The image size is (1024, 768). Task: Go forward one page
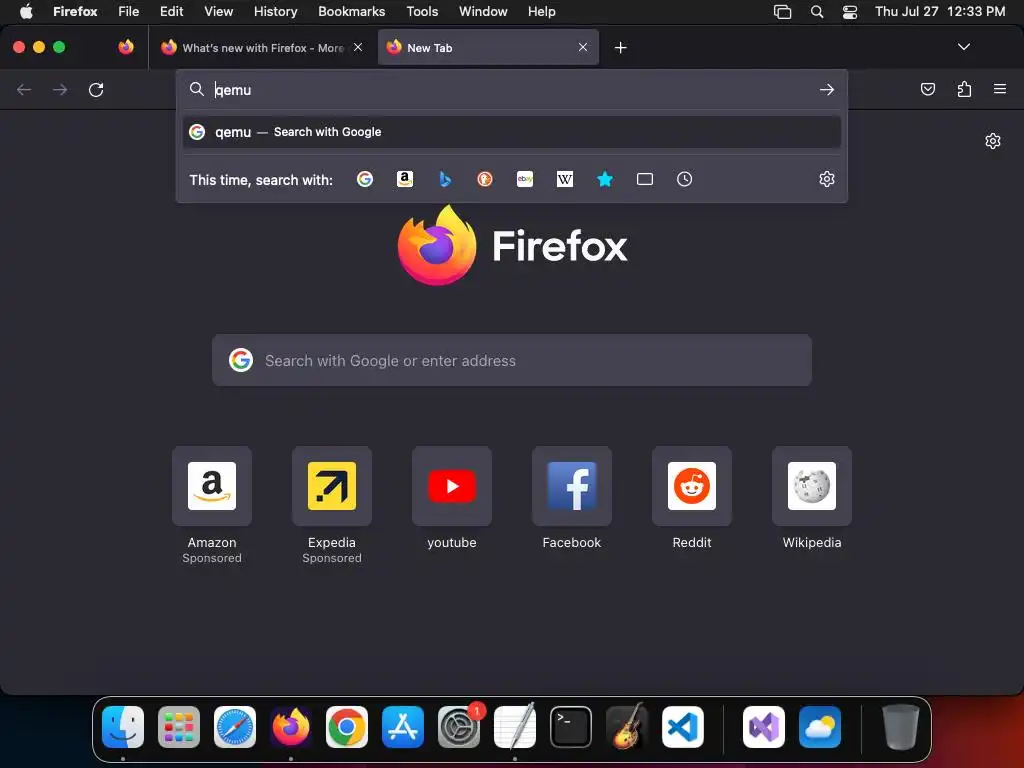coord(60,89)
